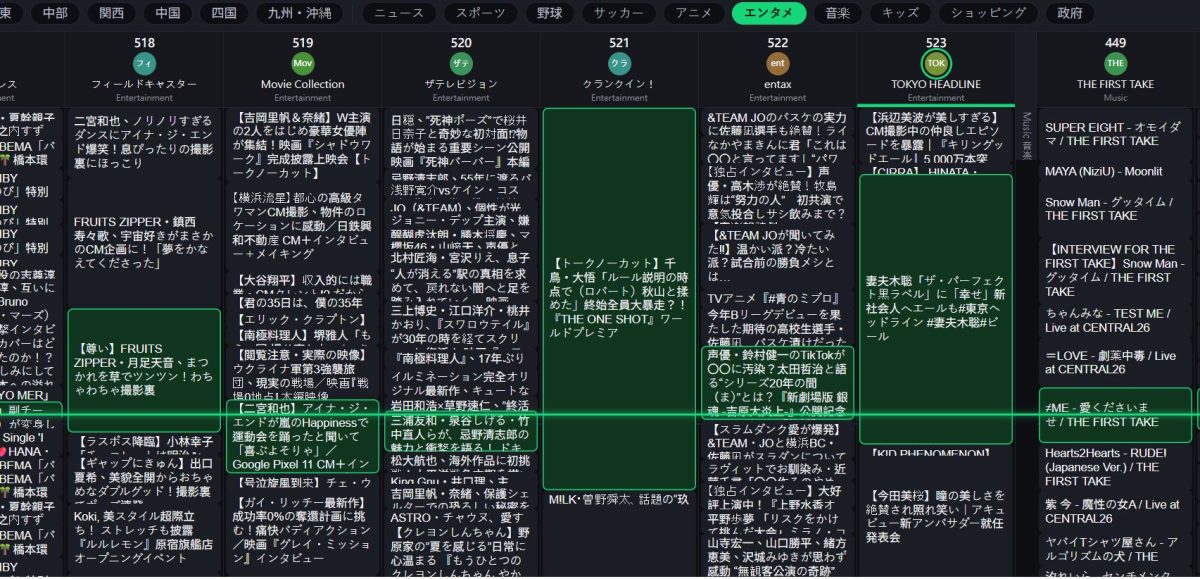This screenshot has height=579, width=1200.
Task: Open the Koki, 美スタイル超際立ち program
Action: (x=145, y=536)
